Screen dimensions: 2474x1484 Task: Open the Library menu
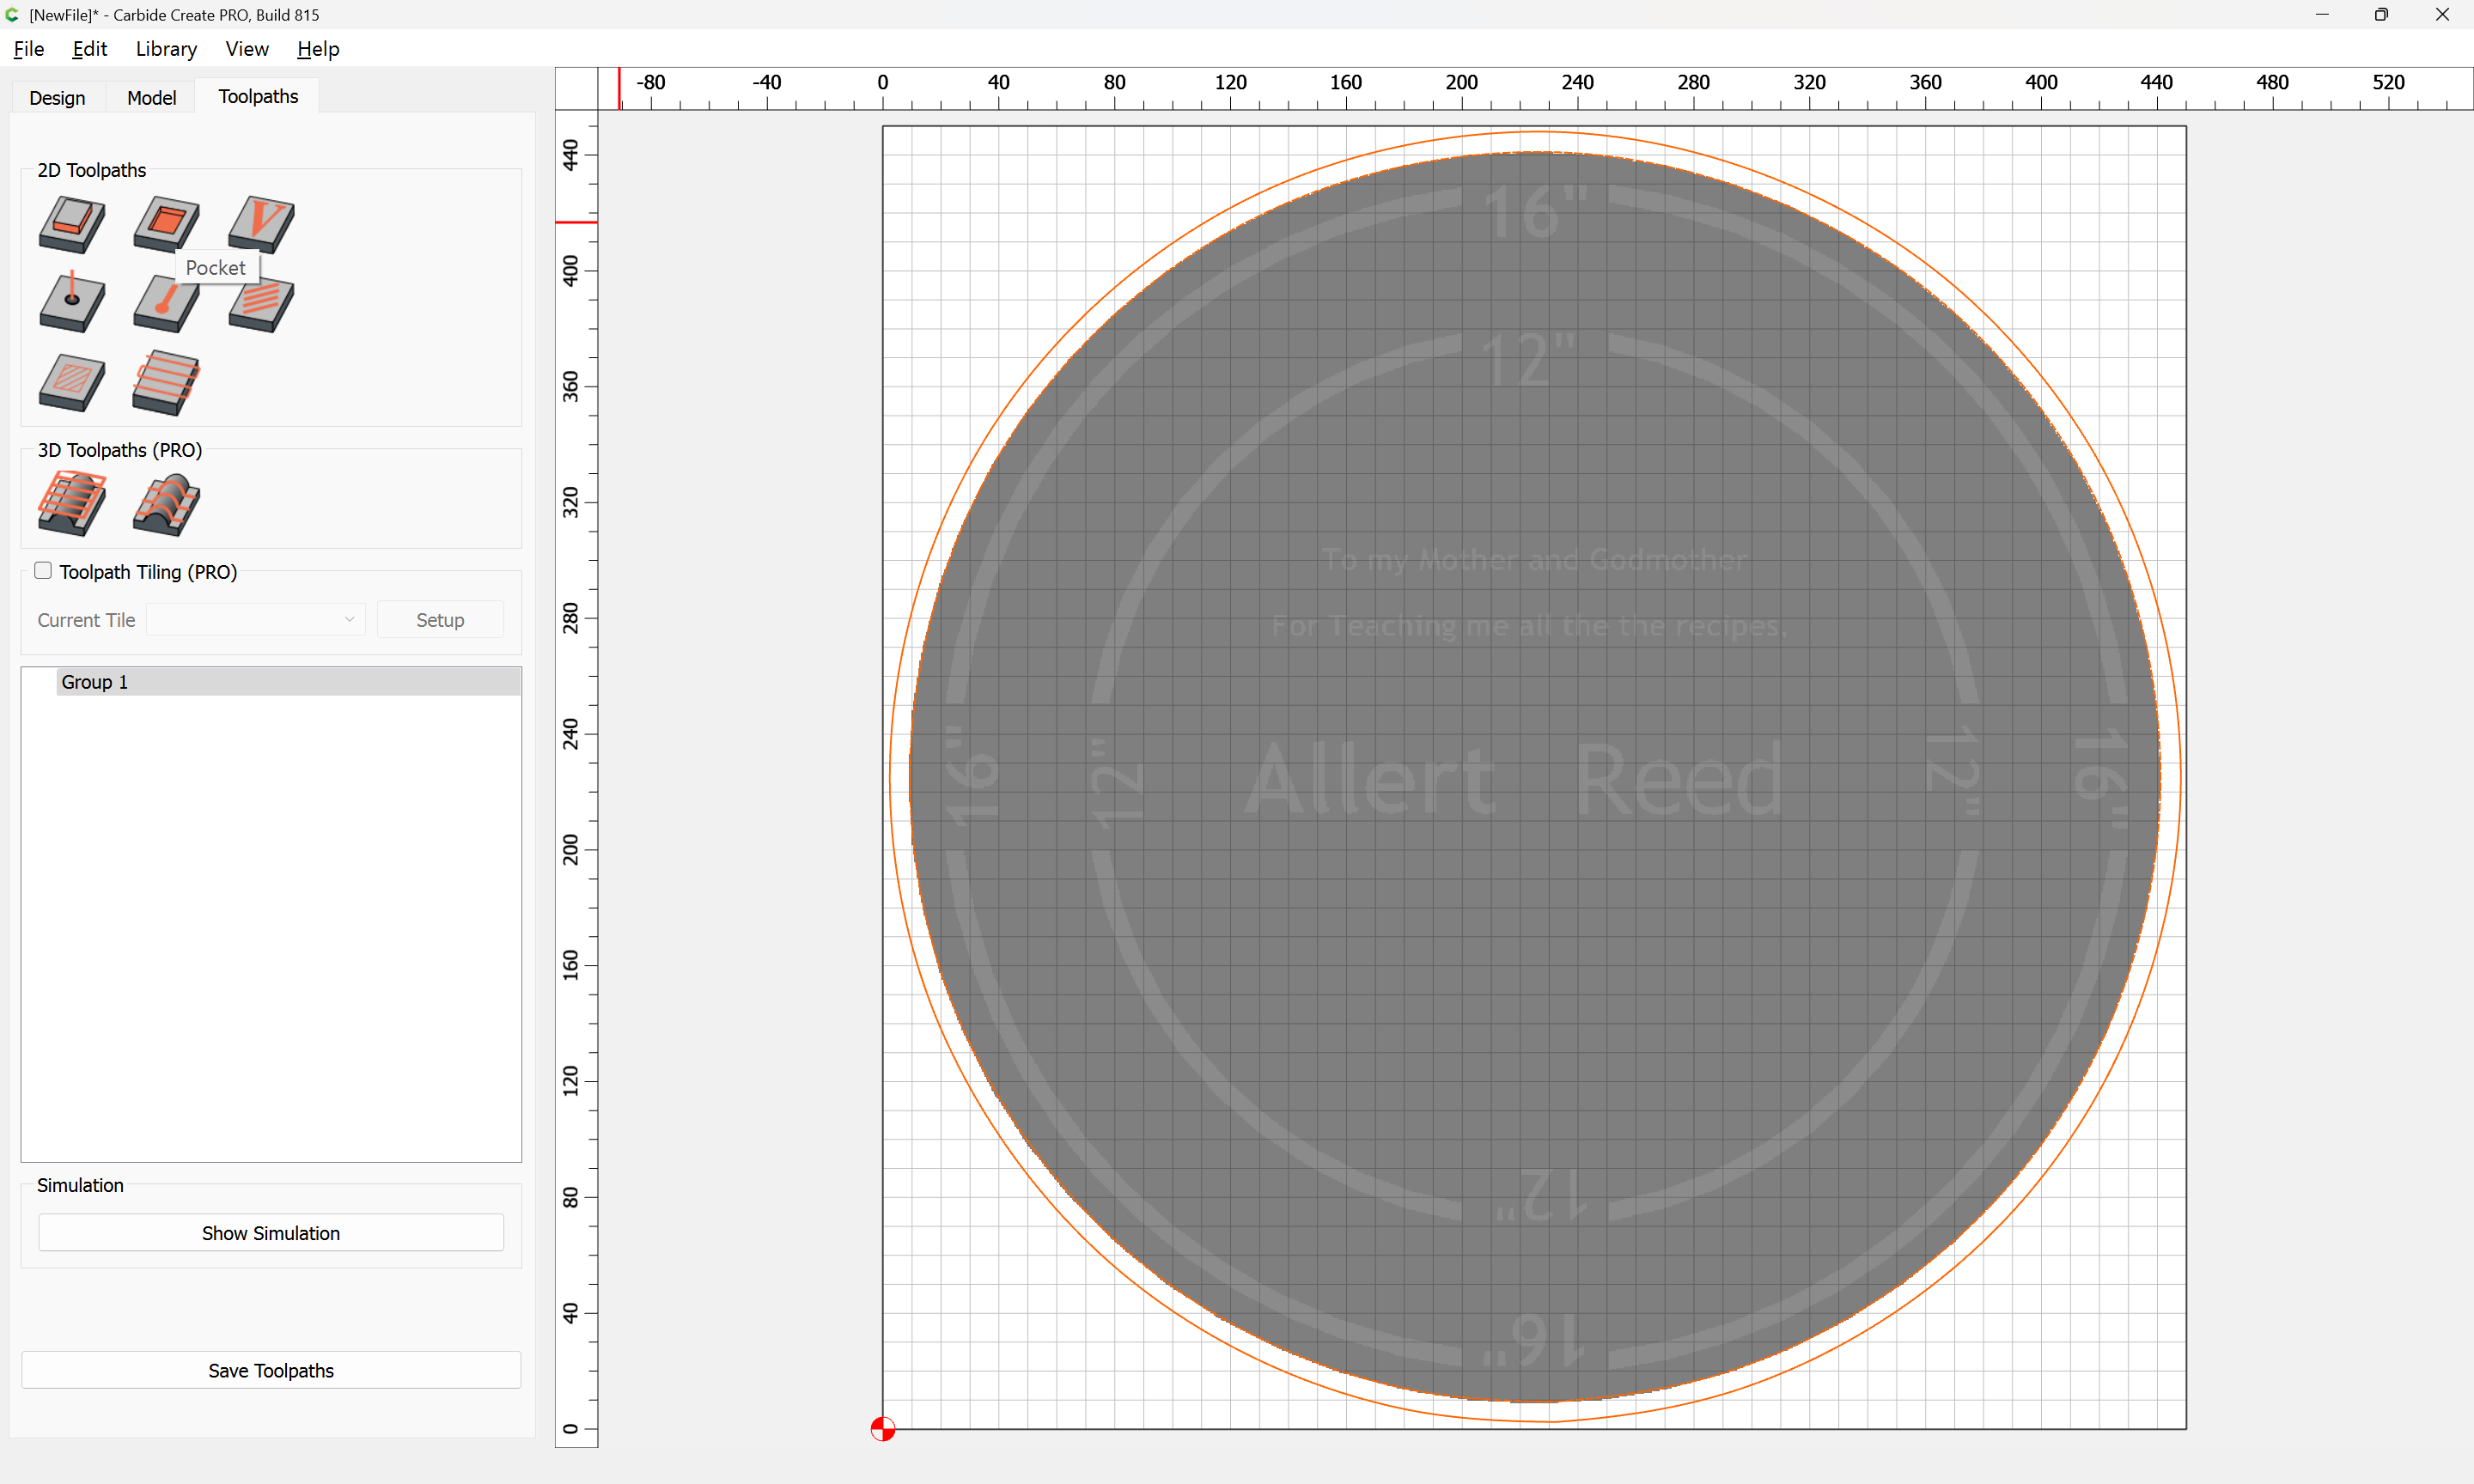pyautogui.click(x=166, y=49)
